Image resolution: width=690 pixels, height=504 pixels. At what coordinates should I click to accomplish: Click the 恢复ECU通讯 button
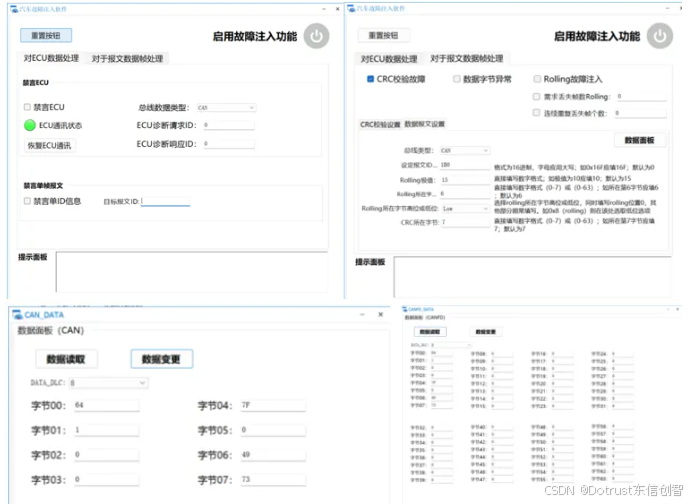pyautogui.click(x=49, y=145)
